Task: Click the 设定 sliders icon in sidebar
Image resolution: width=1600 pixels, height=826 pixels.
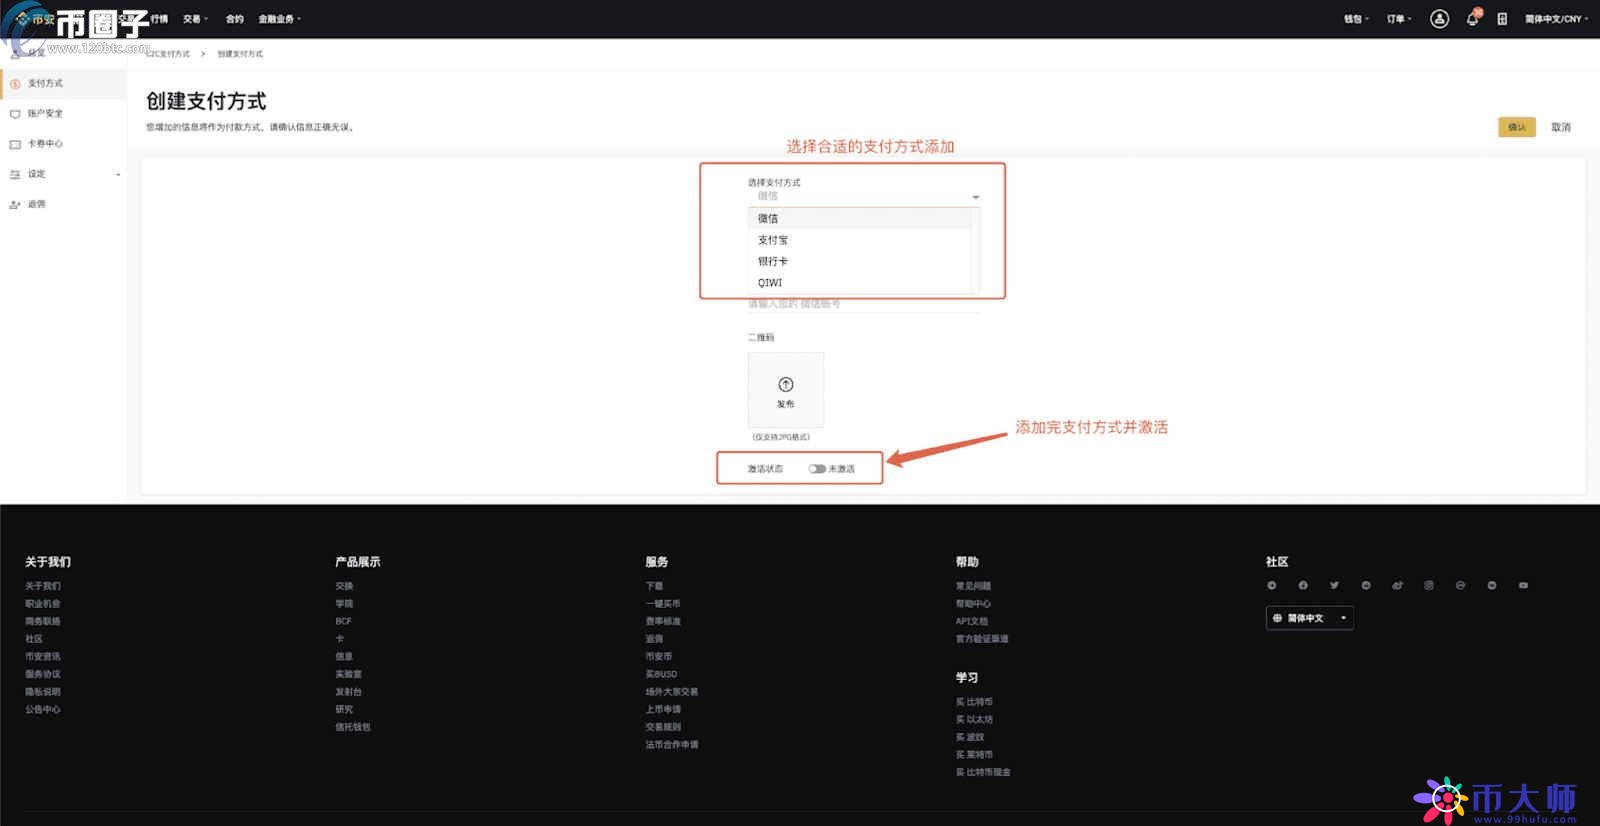Action: [x=15, y=174]
